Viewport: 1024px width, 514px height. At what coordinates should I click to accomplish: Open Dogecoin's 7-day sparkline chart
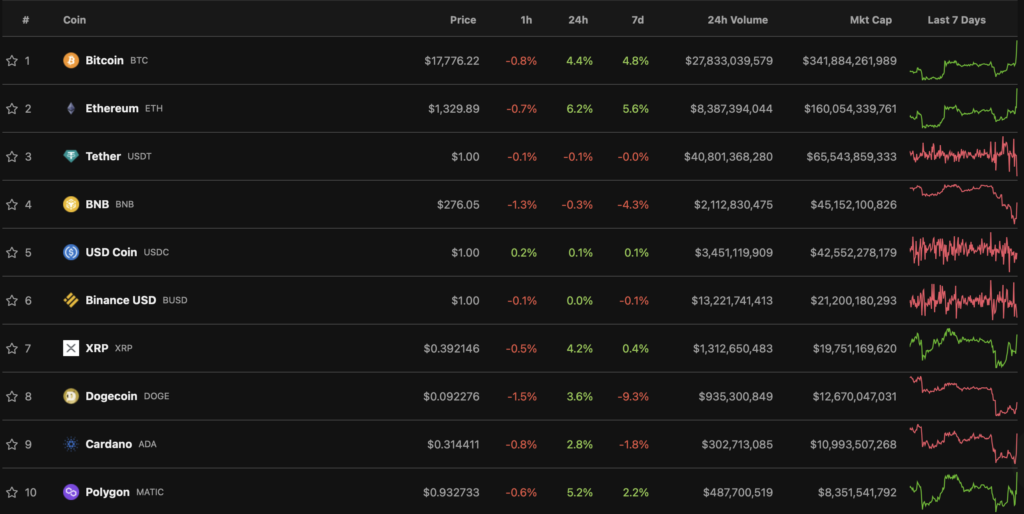click(x=963, y=397)
